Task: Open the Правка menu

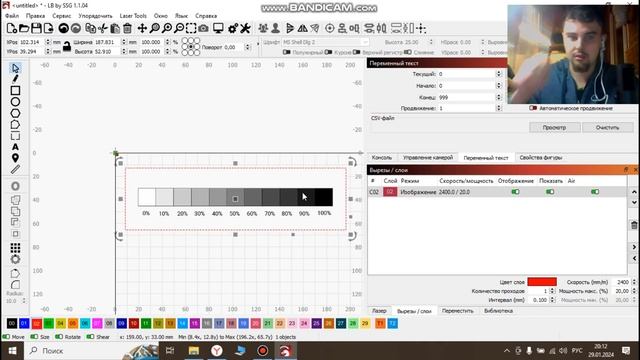Action: (x=36, y=16)
